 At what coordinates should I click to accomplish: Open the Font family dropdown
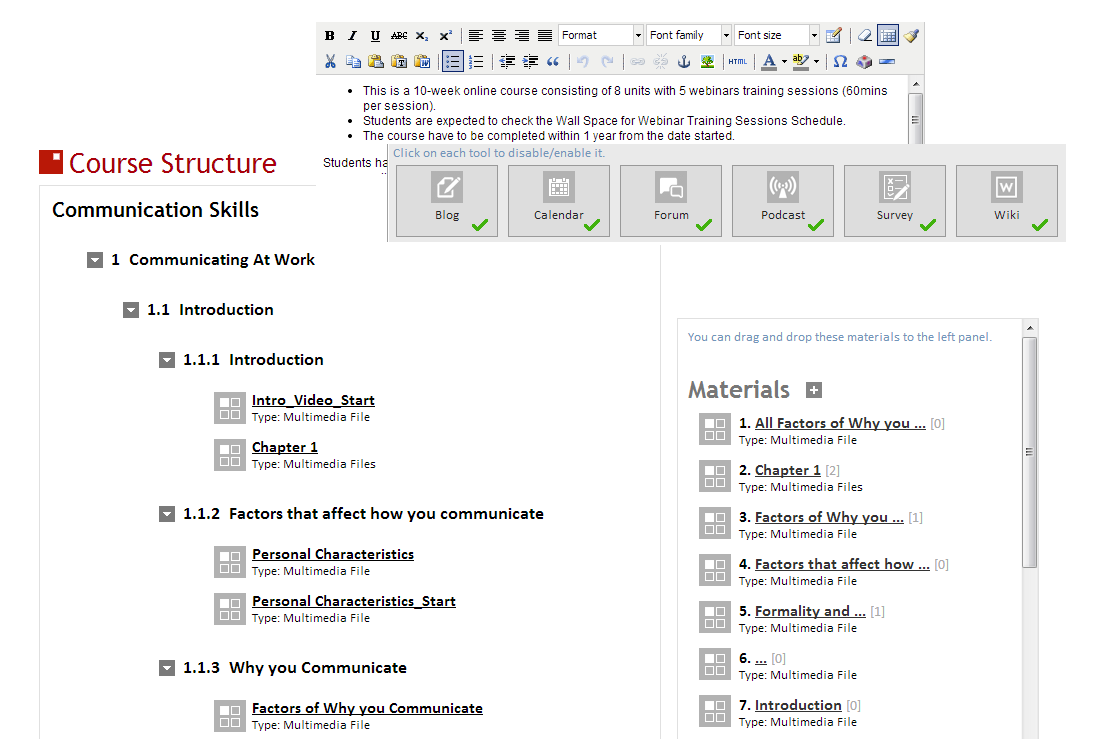click(689, 35)
